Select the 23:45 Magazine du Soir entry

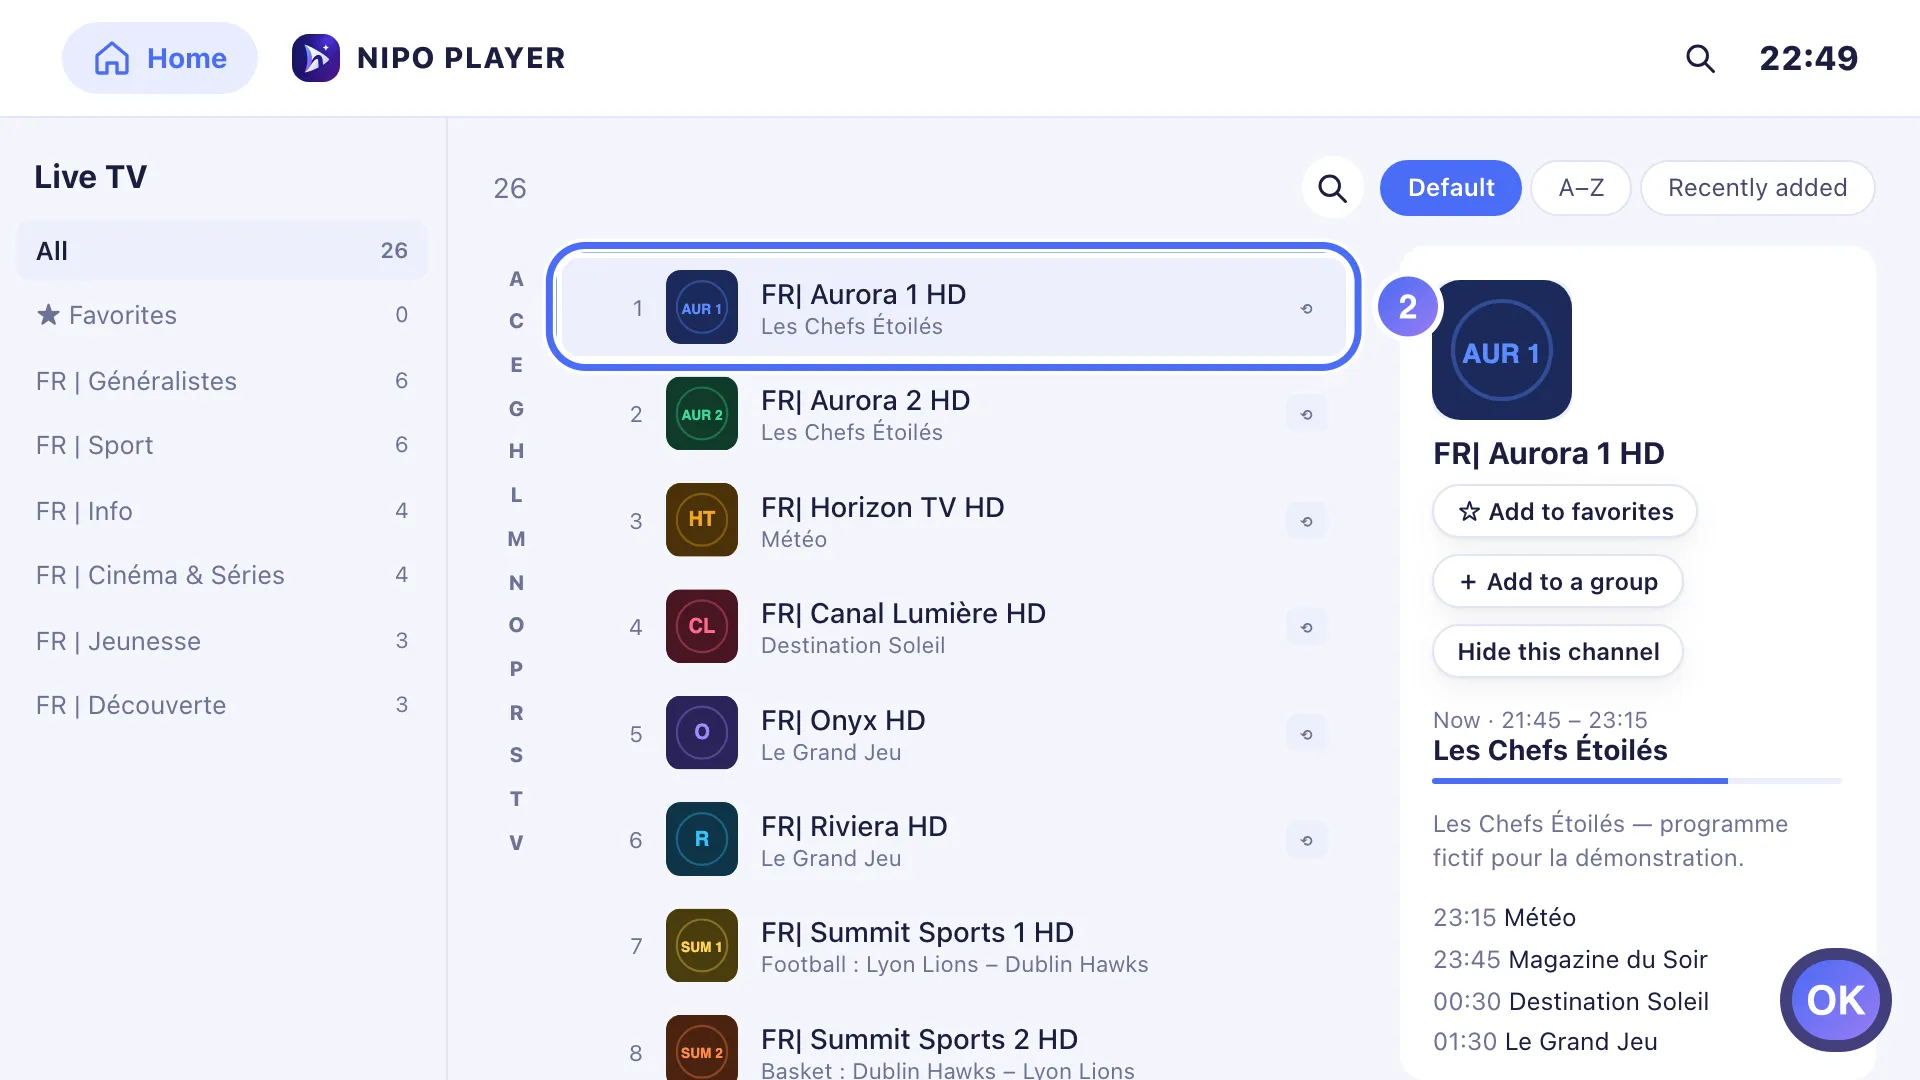[1570, 960]
